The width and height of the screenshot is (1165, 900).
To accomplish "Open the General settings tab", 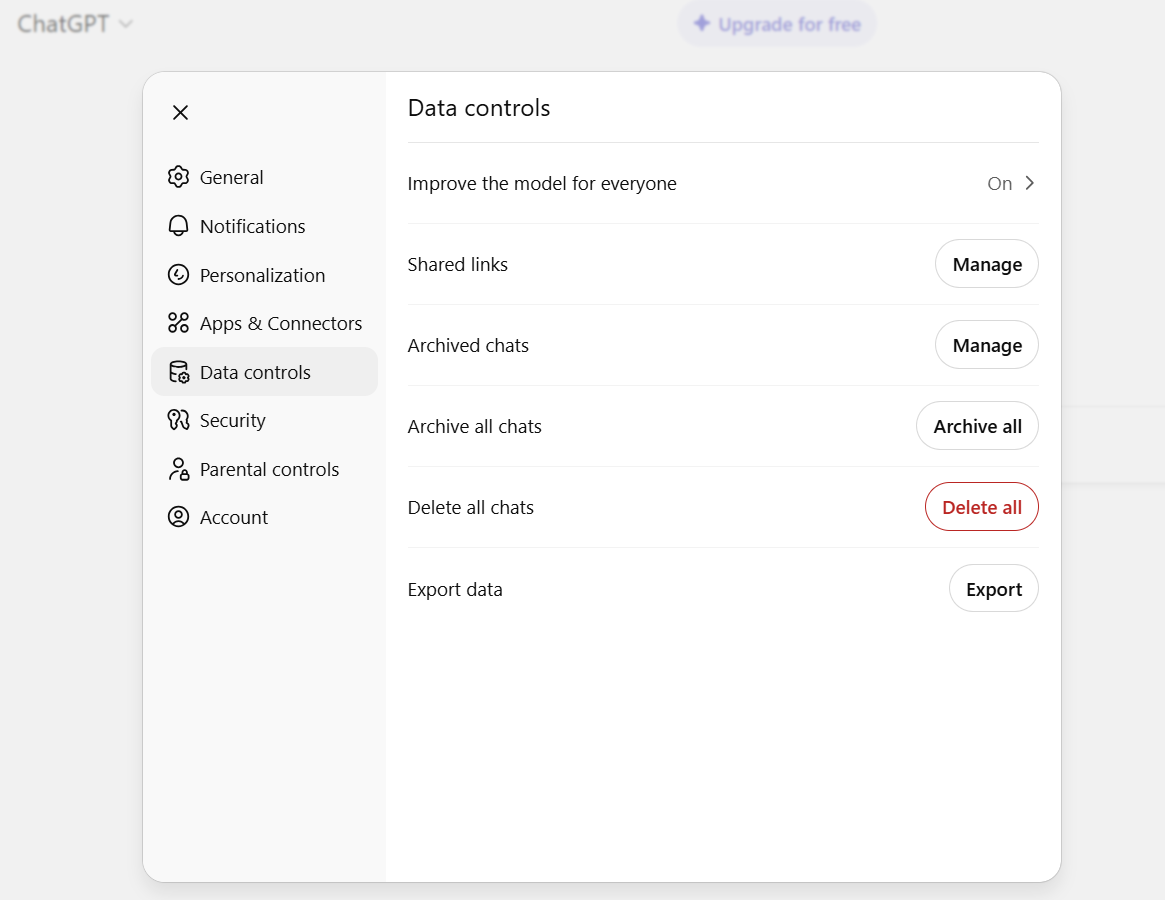I will point(265,177).
